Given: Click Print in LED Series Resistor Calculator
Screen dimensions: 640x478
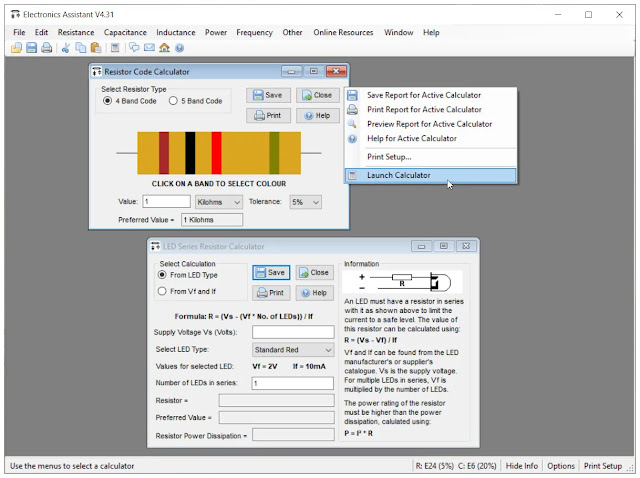Looking at the screenshot, I should click(271, 293).
